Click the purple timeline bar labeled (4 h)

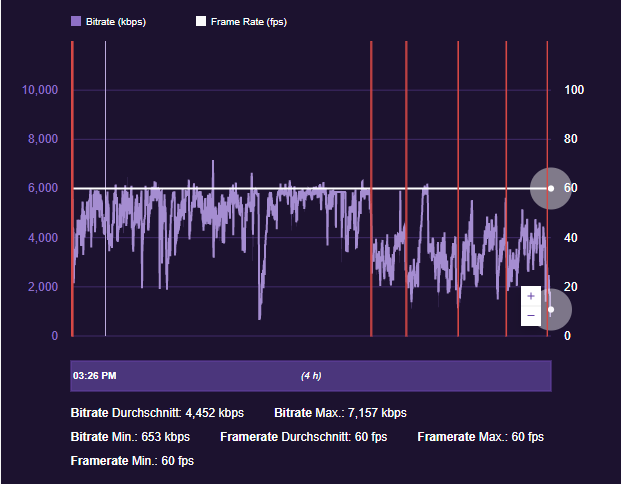pyautogui.click(x=311, y=376)
